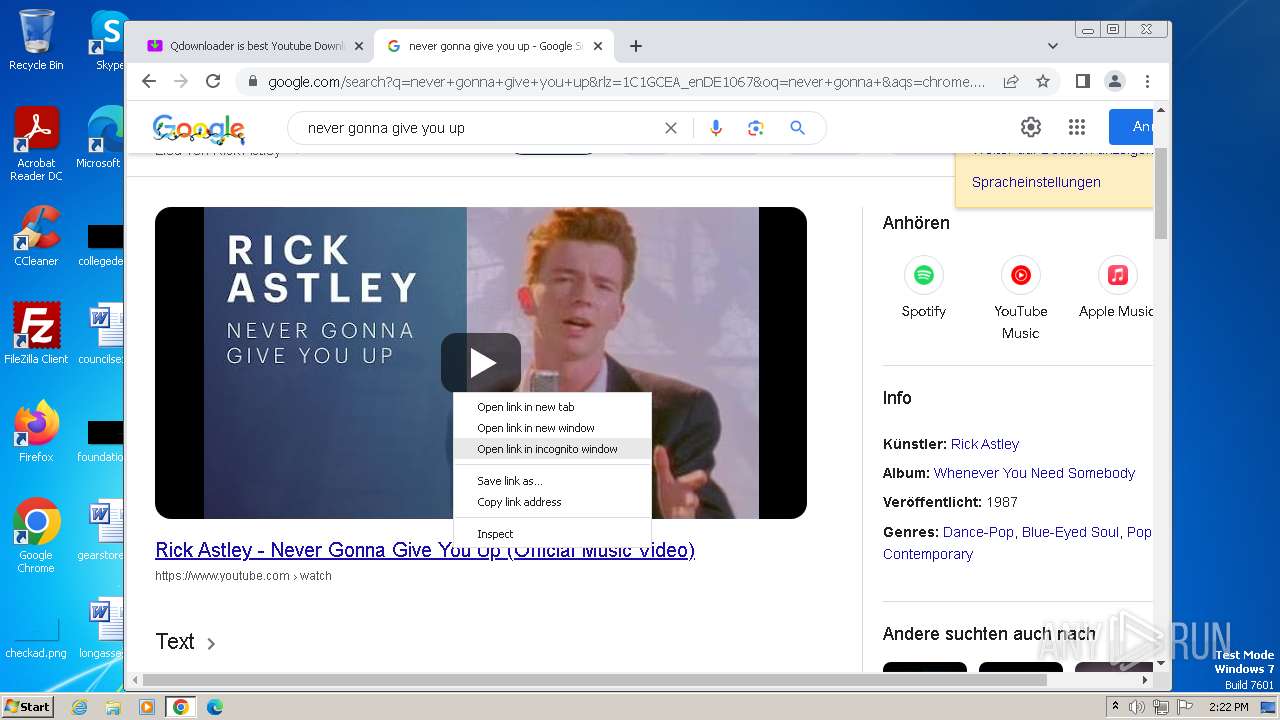This screenshot has width=1280, height=720.
Task: Listen on Spotify icon
Action: [x=924, y=275]
